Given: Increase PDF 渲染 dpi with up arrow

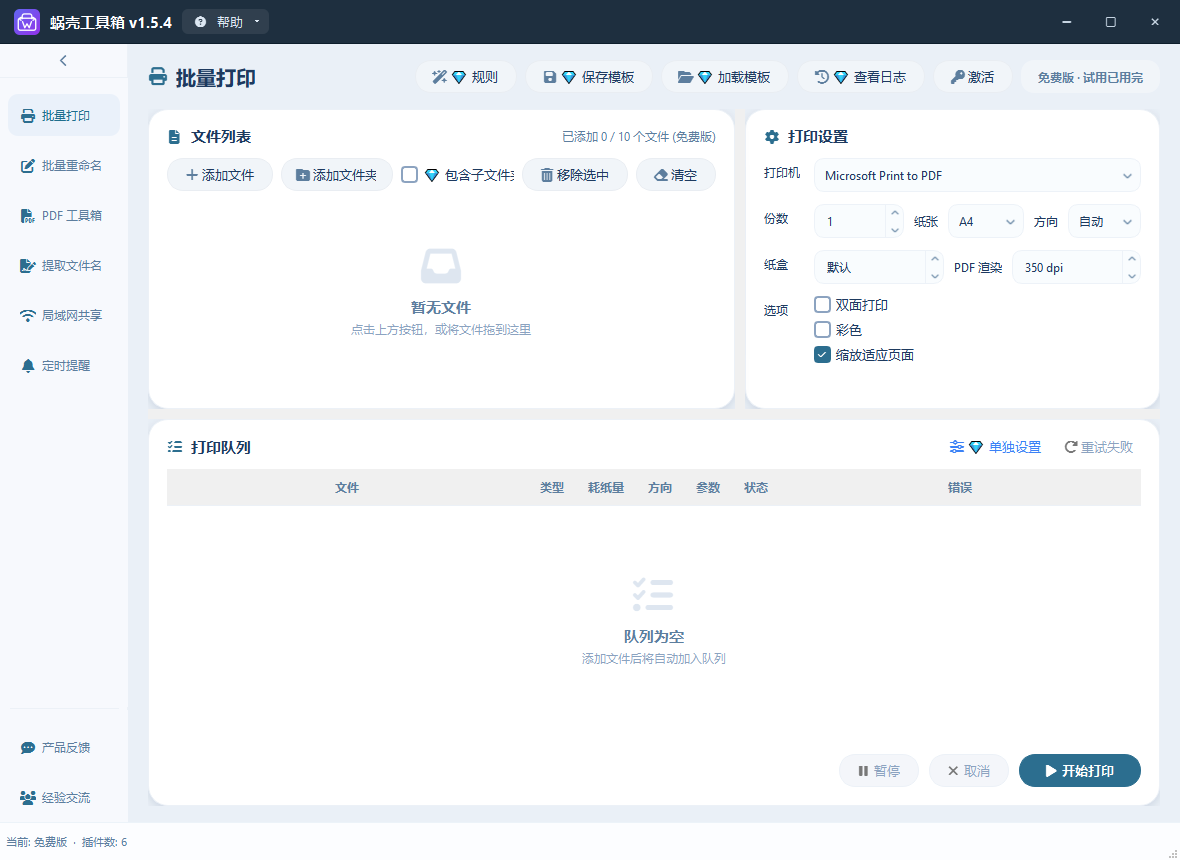Looking at the screenshot, I should [1132, 259].
